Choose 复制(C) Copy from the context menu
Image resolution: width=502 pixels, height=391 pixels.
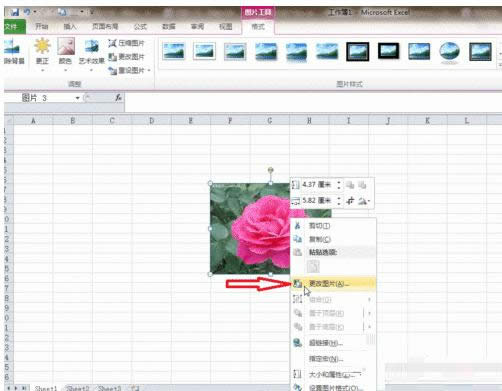point(333,239)
